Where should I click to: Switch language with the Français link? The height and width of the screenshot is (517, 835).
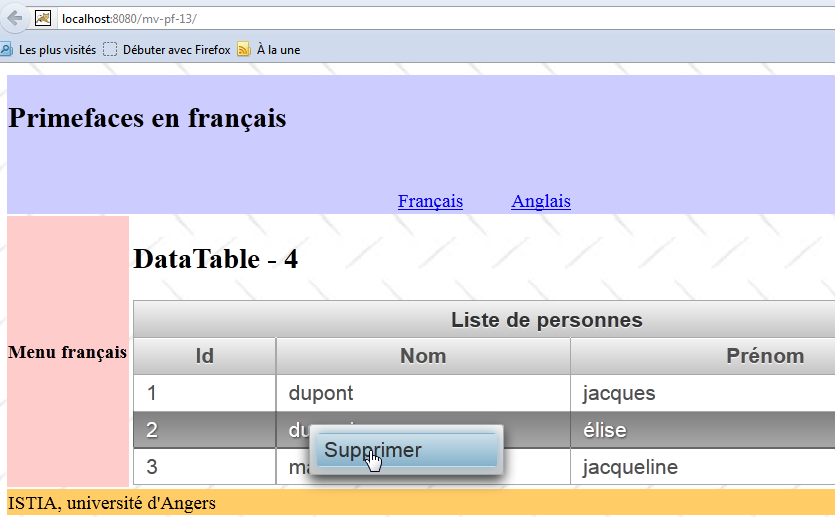click(x=430, y=201)
